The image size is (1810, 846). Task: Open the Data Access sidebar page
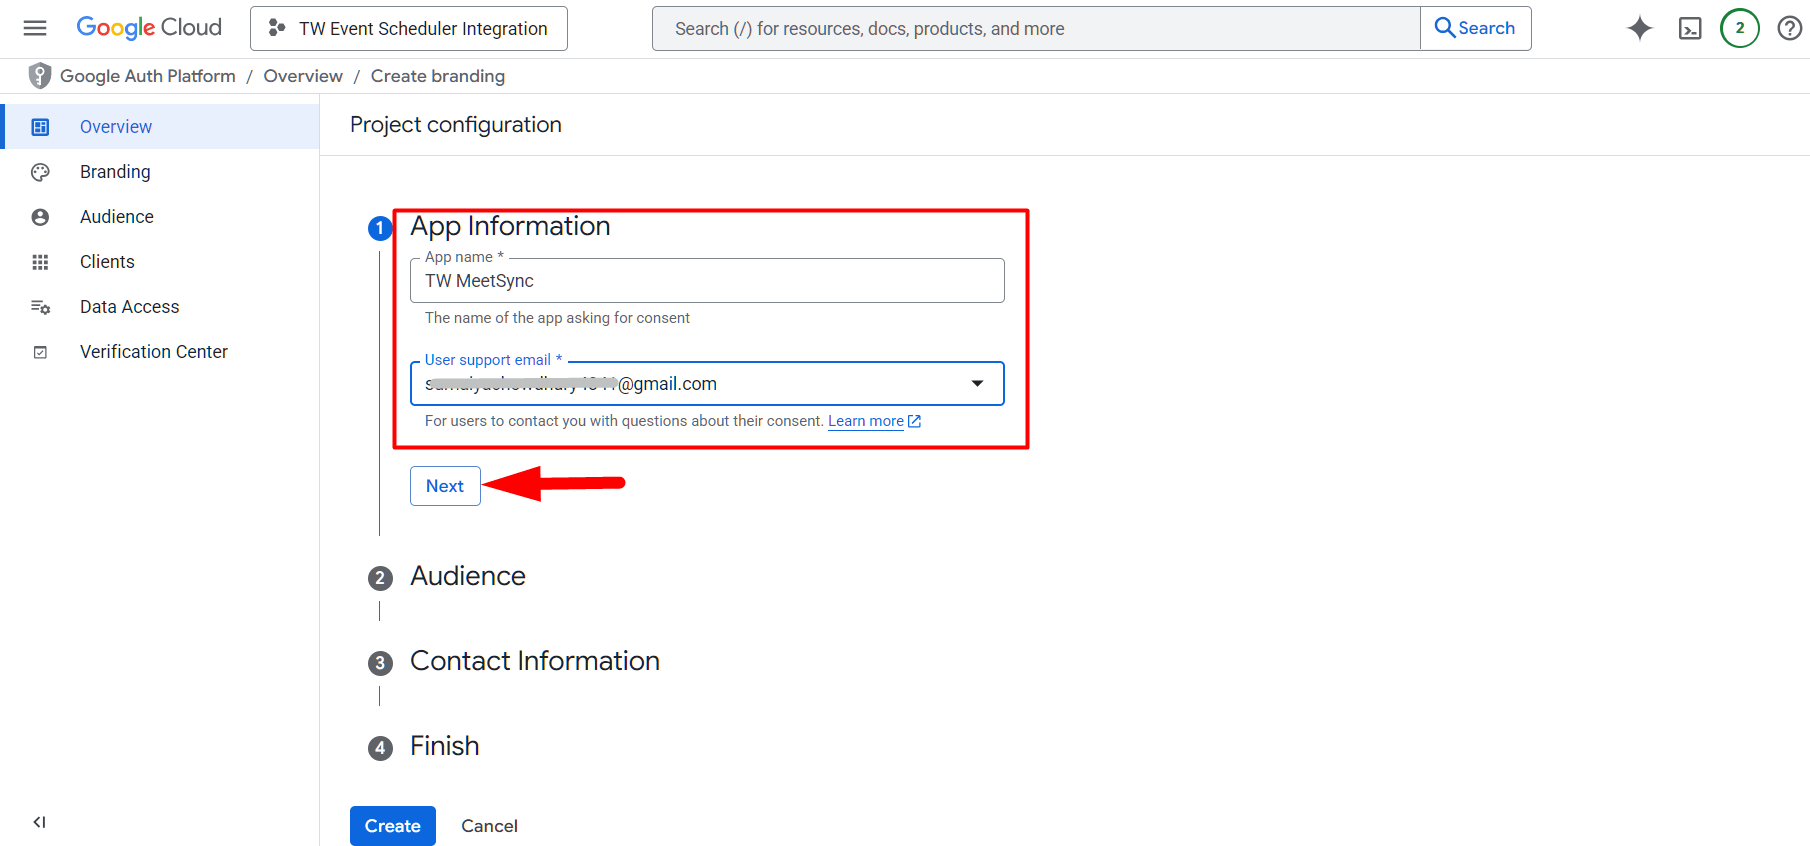(x=160, y=307)
